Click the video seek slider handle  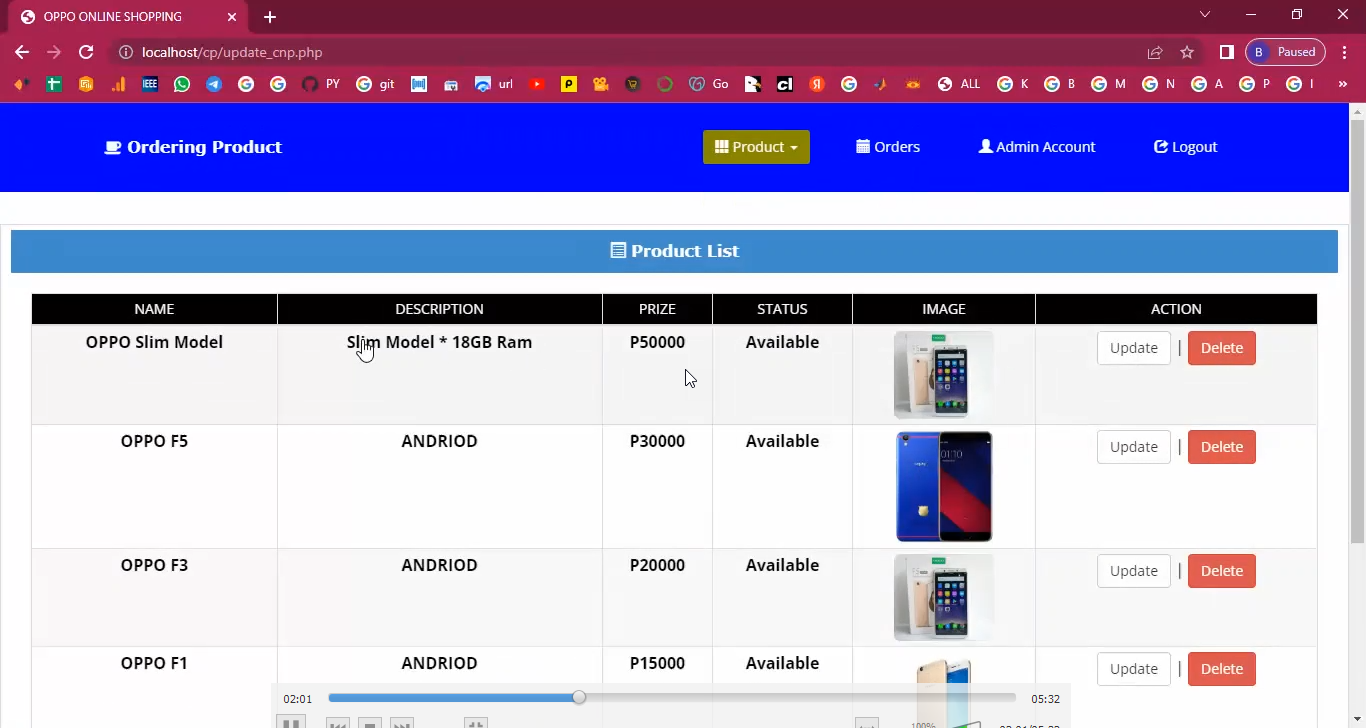point(579,698)
